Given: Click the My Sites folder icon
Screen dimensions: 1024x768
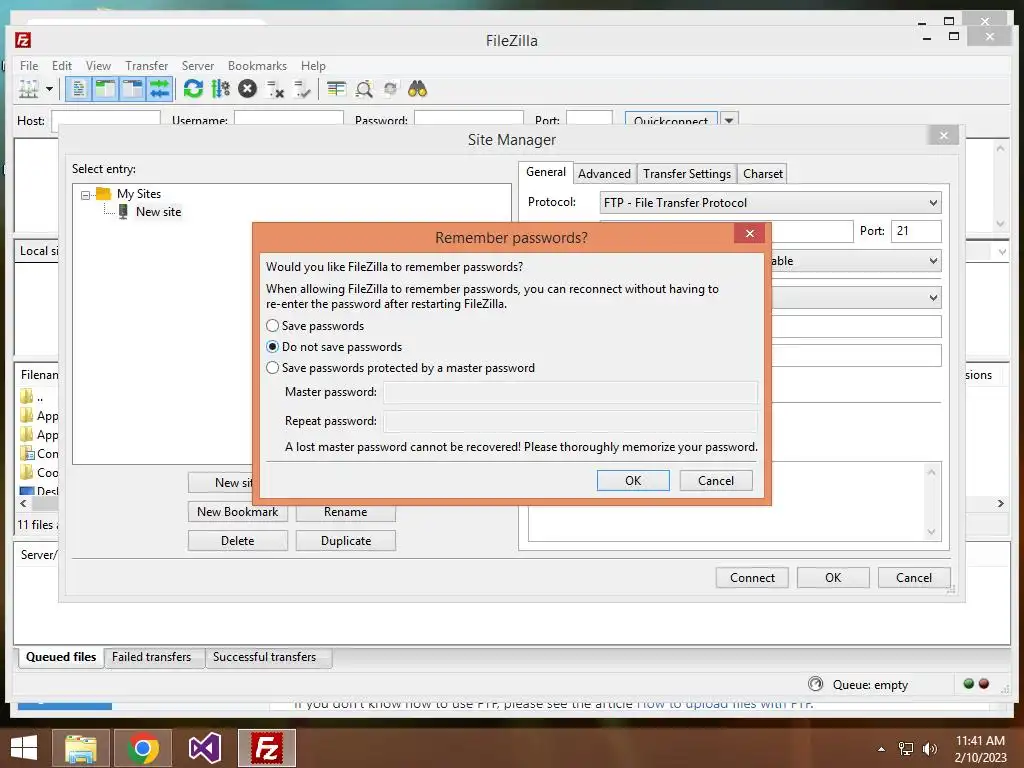Looking at the screenshot, I should [x=103, y=193].
